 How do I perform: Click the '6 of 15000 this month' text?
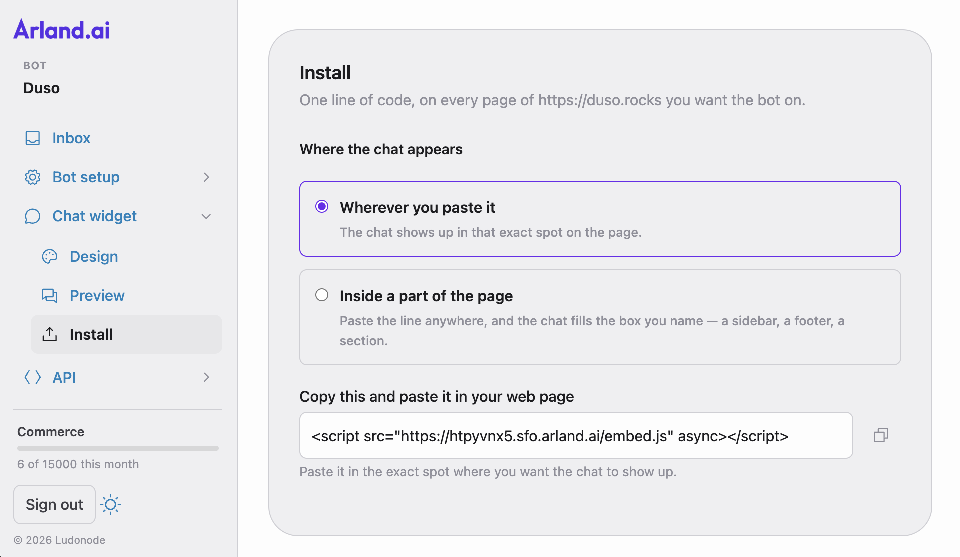click(78, 464)
